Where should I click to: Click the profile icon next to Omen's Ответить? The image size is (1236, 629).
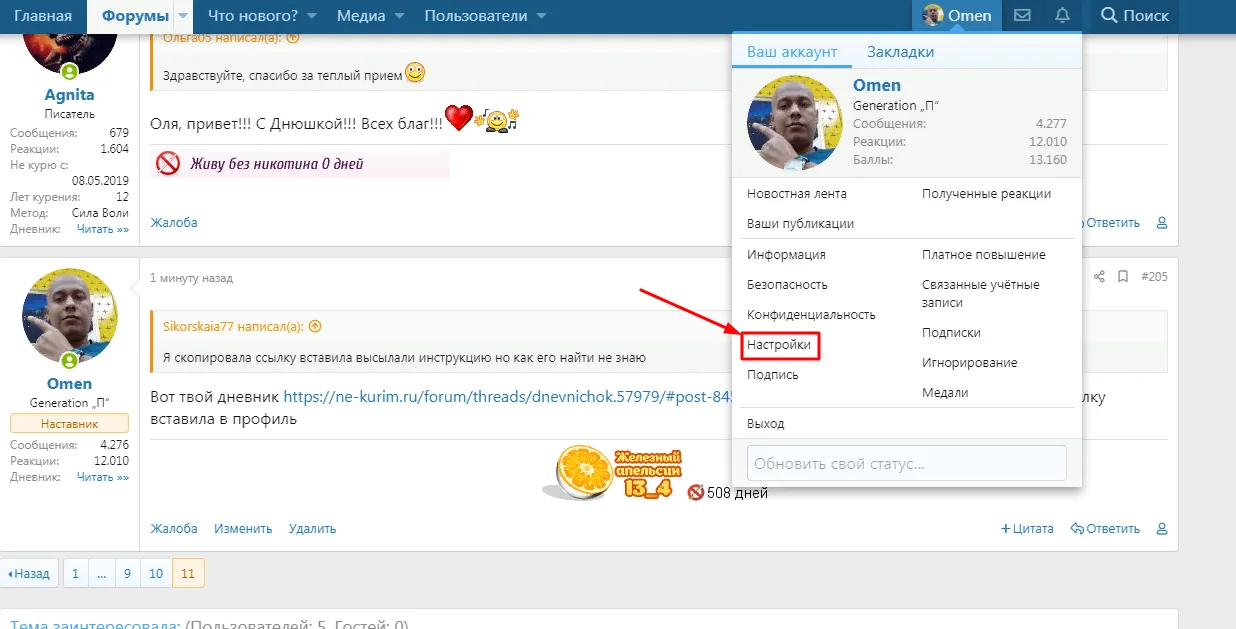coord(1162,529)
